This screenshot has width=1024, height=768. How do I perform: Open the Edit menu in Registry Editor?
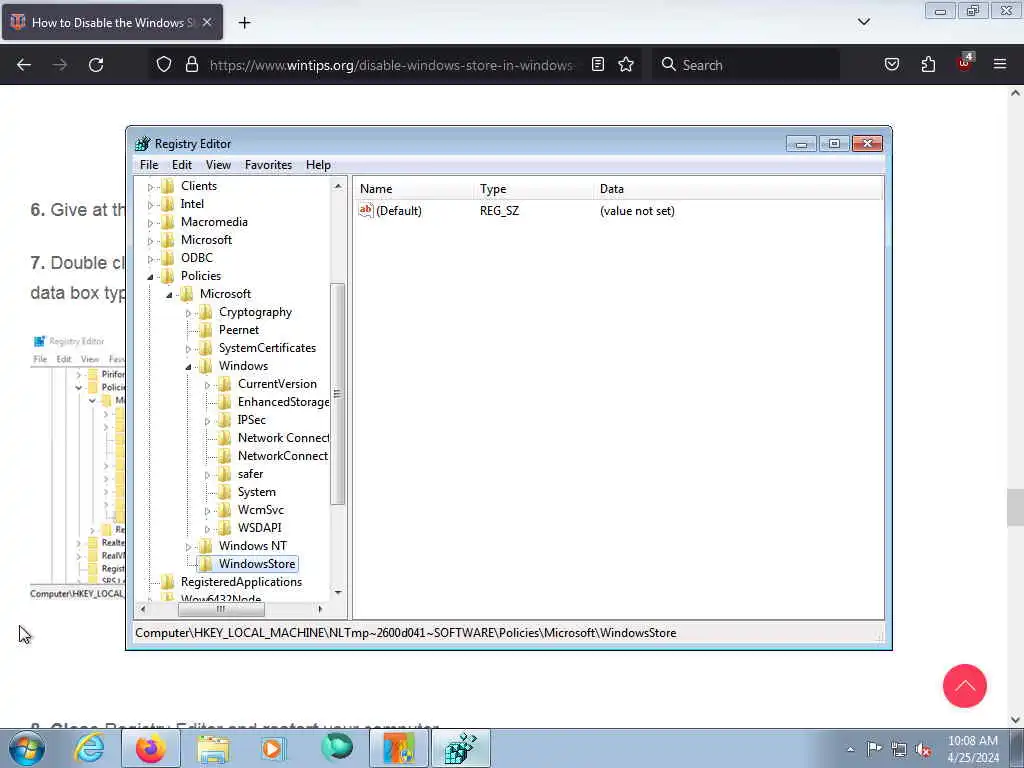click(x=182, y=165)
